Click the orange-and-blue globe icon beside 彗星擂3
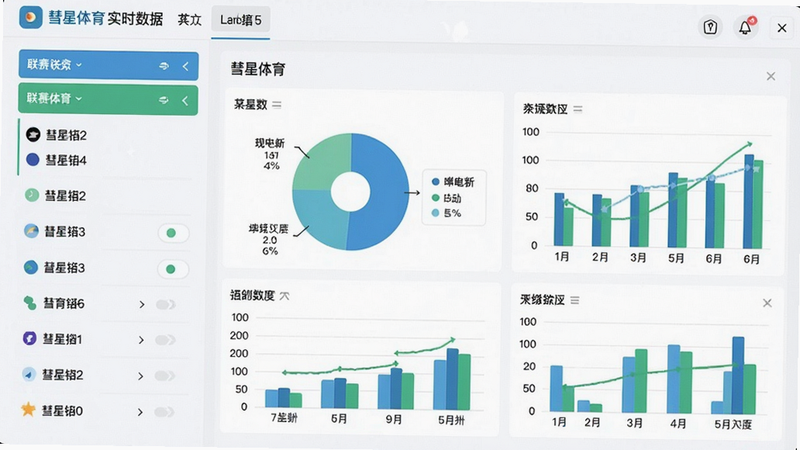 pyautogui.click(x=31, y=231)
